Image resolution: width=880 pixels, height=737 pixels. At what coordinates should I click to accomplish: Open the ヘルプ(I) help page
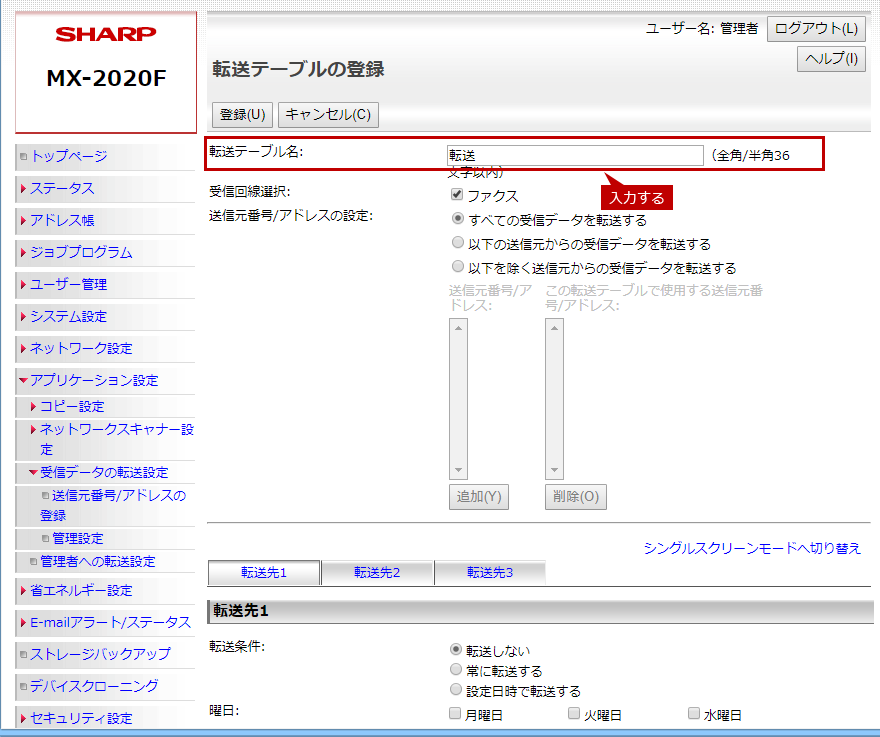pyautogui.click(x=831, y=59)
